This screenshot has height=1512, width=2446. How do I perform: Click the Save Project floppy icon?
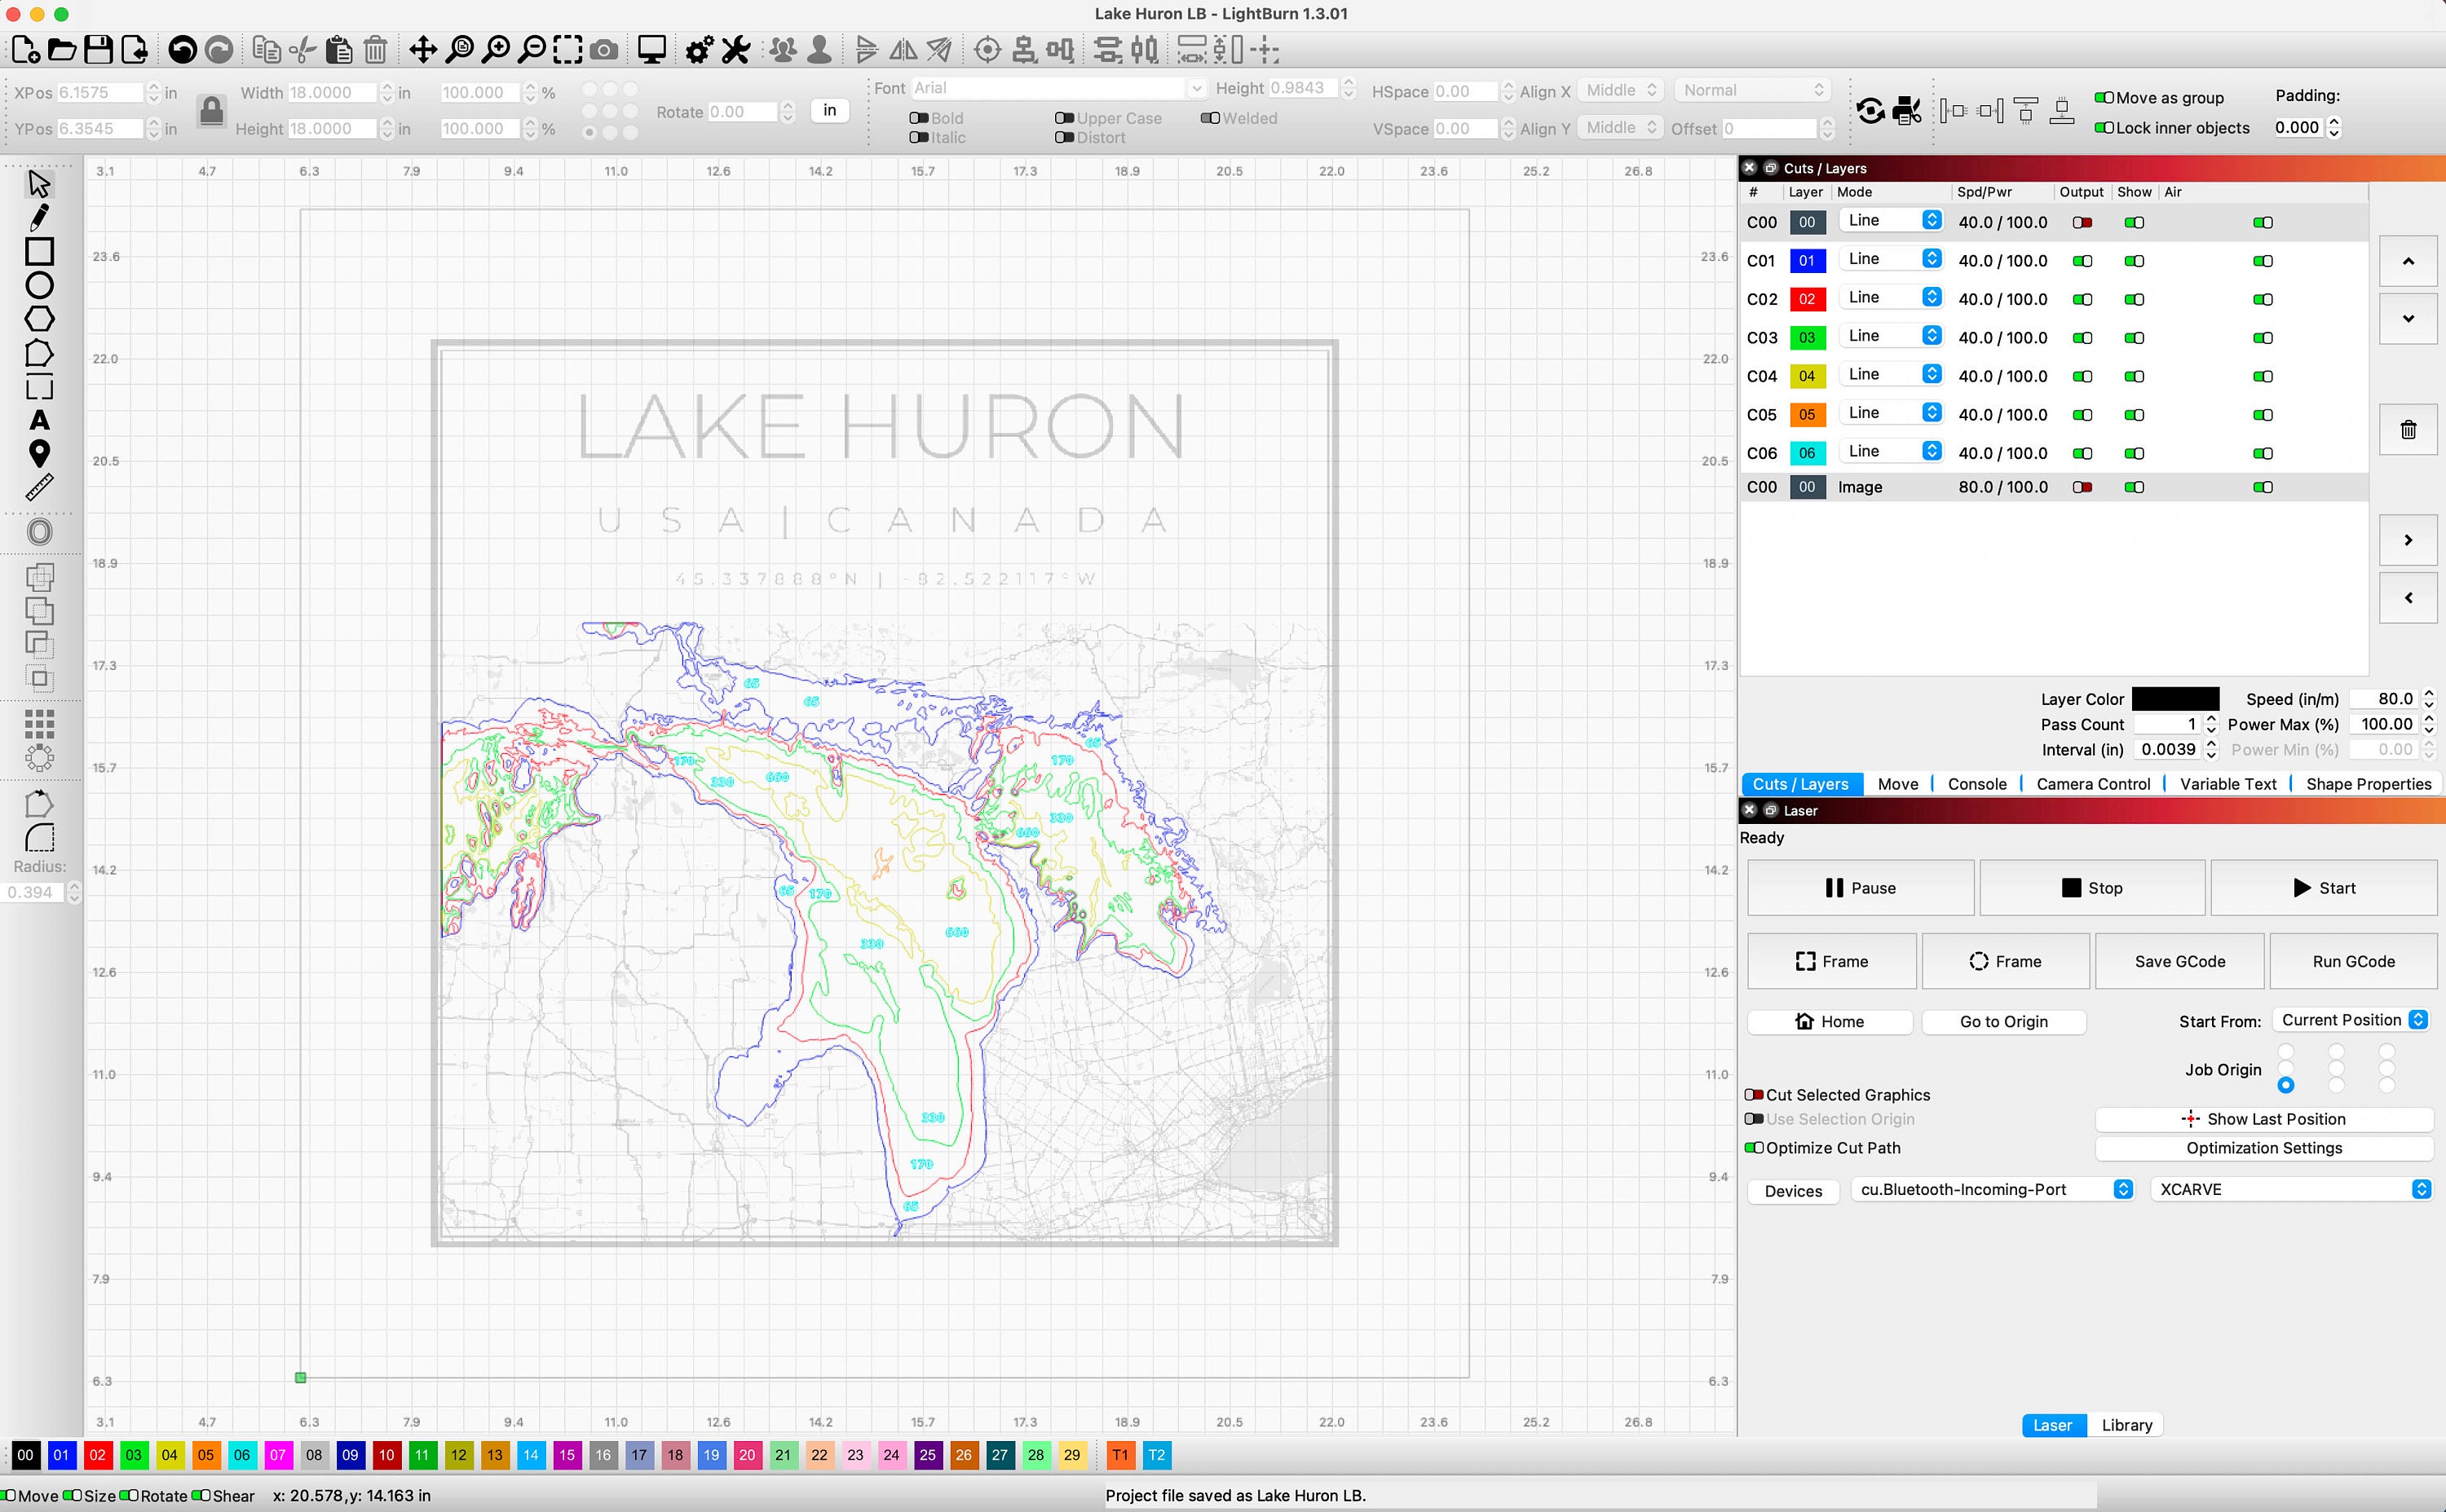pos(98,49)
